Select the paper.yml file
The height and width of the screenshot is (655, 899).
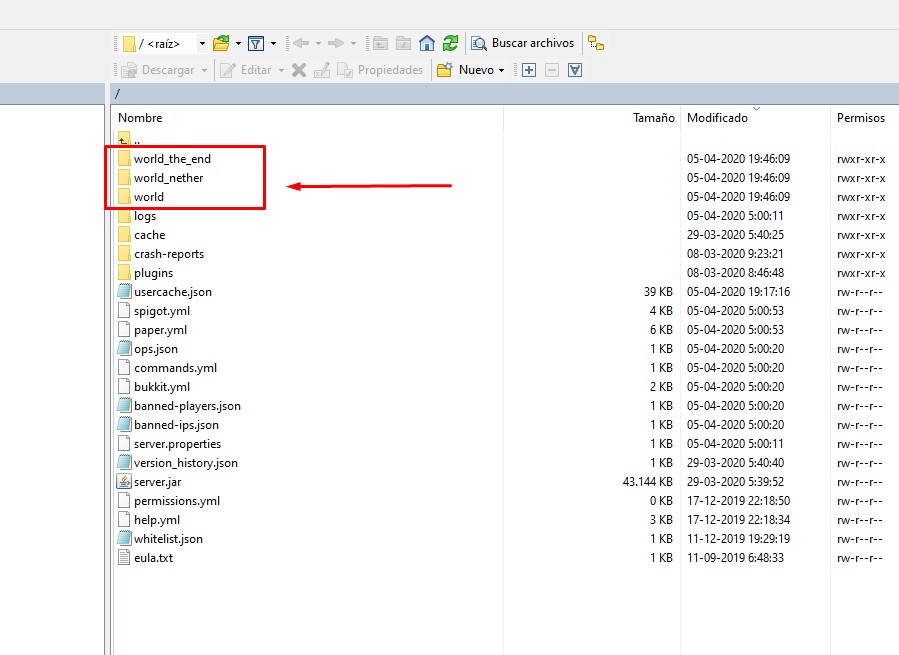click(153, 329)
